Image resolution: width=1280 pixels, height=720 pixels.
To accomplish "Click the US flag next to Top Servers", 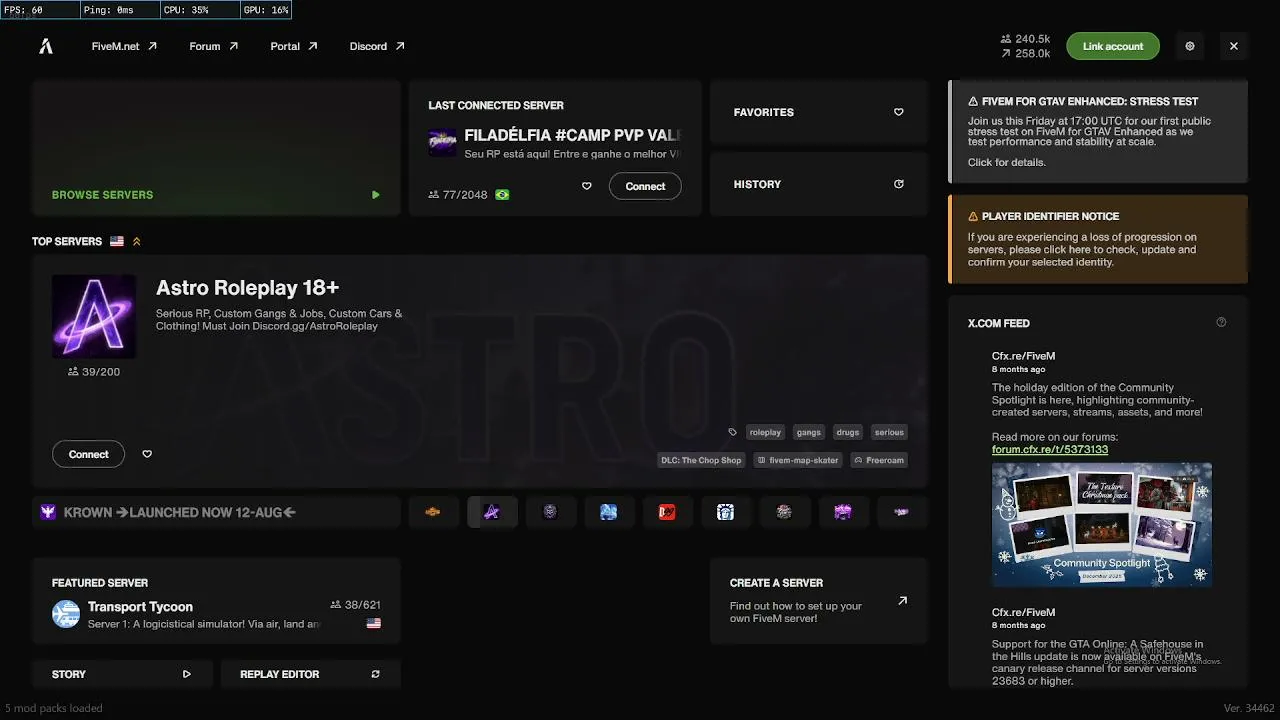I will coord(117,241).
